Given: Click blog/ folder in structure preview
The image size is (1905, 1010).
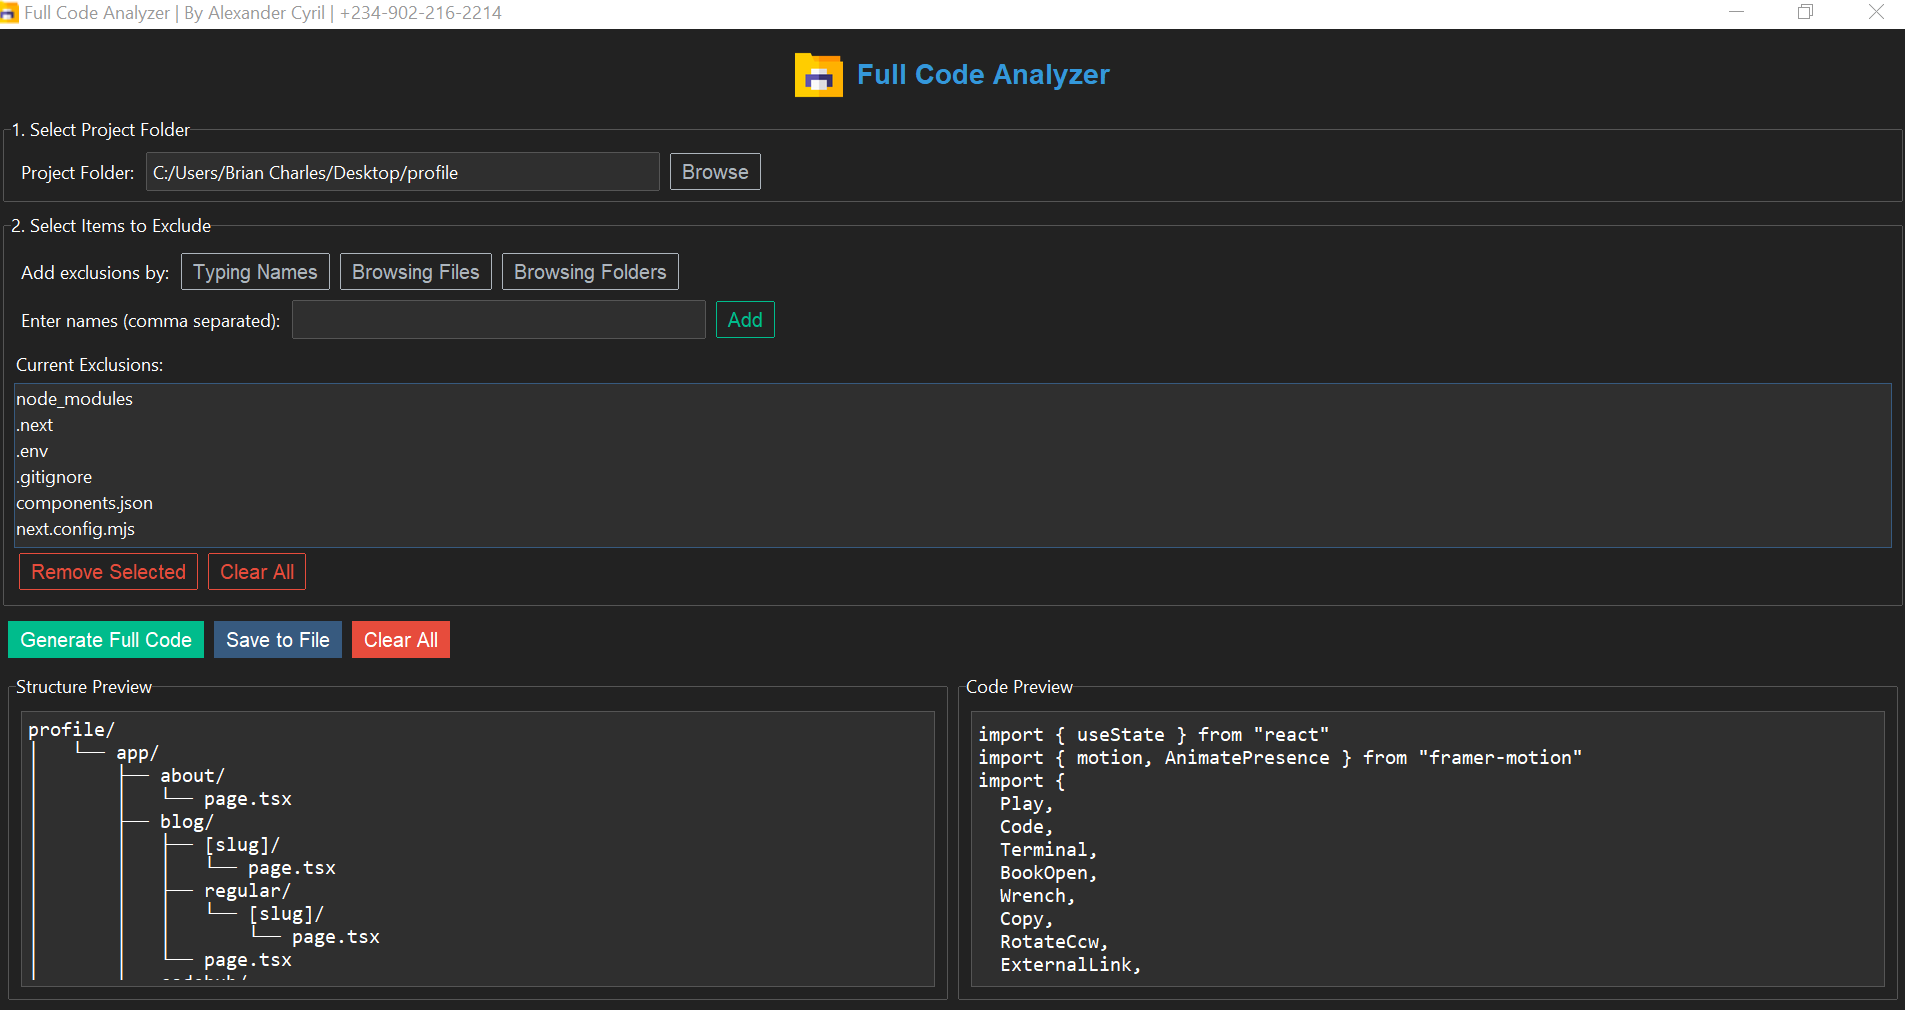Looking at the screenshot, I should click(x=187, y=822).
